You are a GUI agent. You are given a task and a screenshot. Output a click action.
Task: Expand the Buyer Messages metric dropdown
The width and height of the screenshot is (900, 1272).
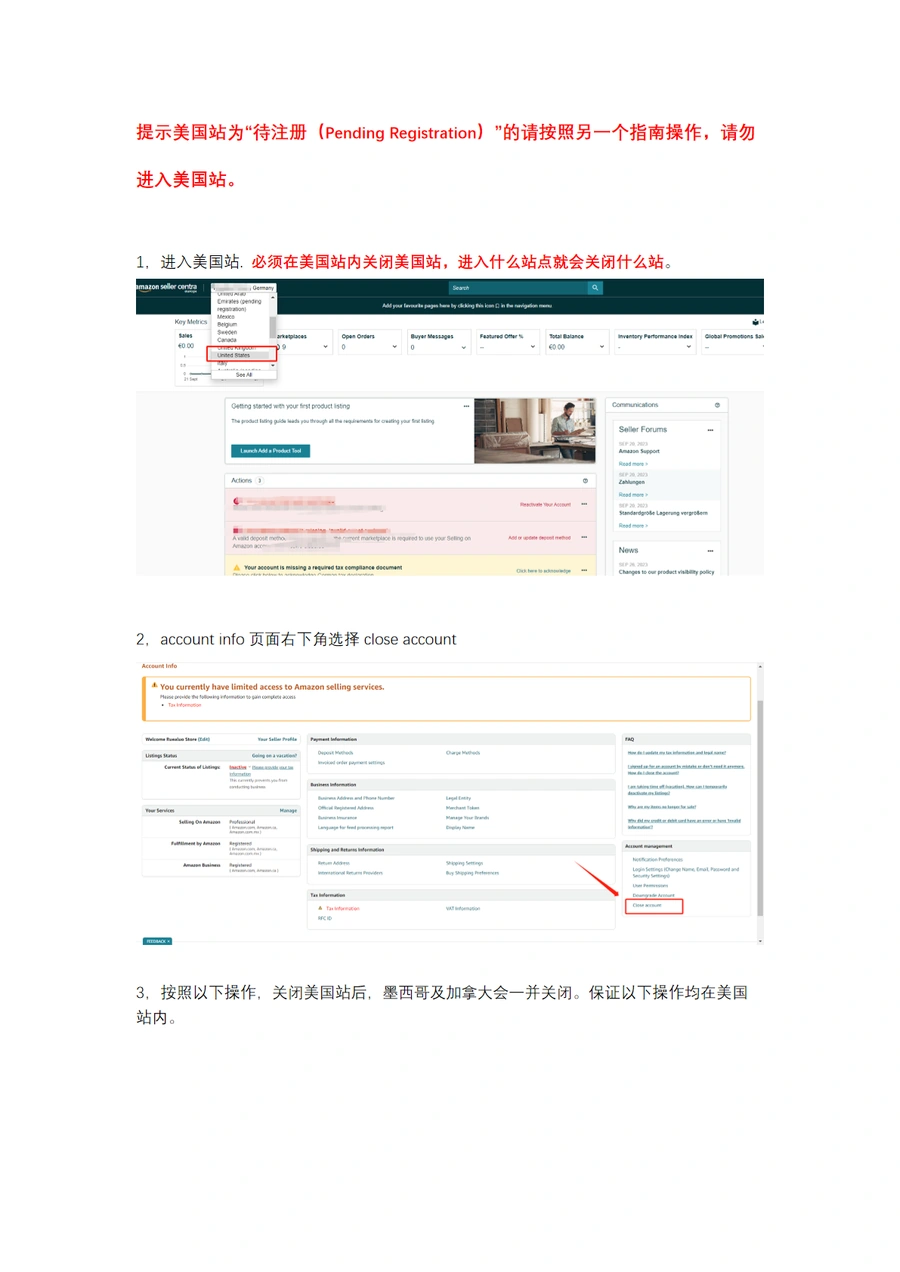465,347
